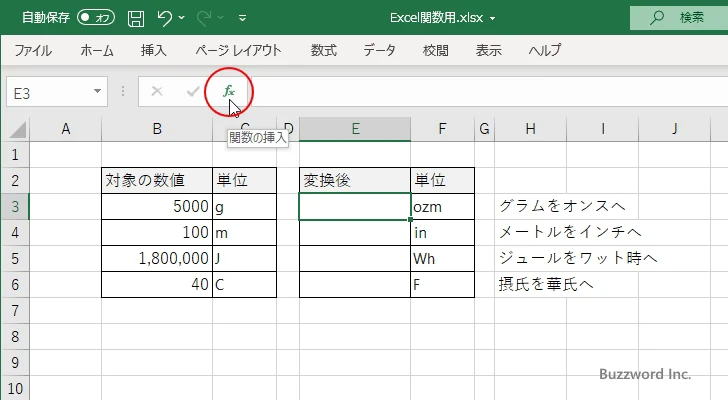
Task: Select column H header
Action: [x=531, y=129]
